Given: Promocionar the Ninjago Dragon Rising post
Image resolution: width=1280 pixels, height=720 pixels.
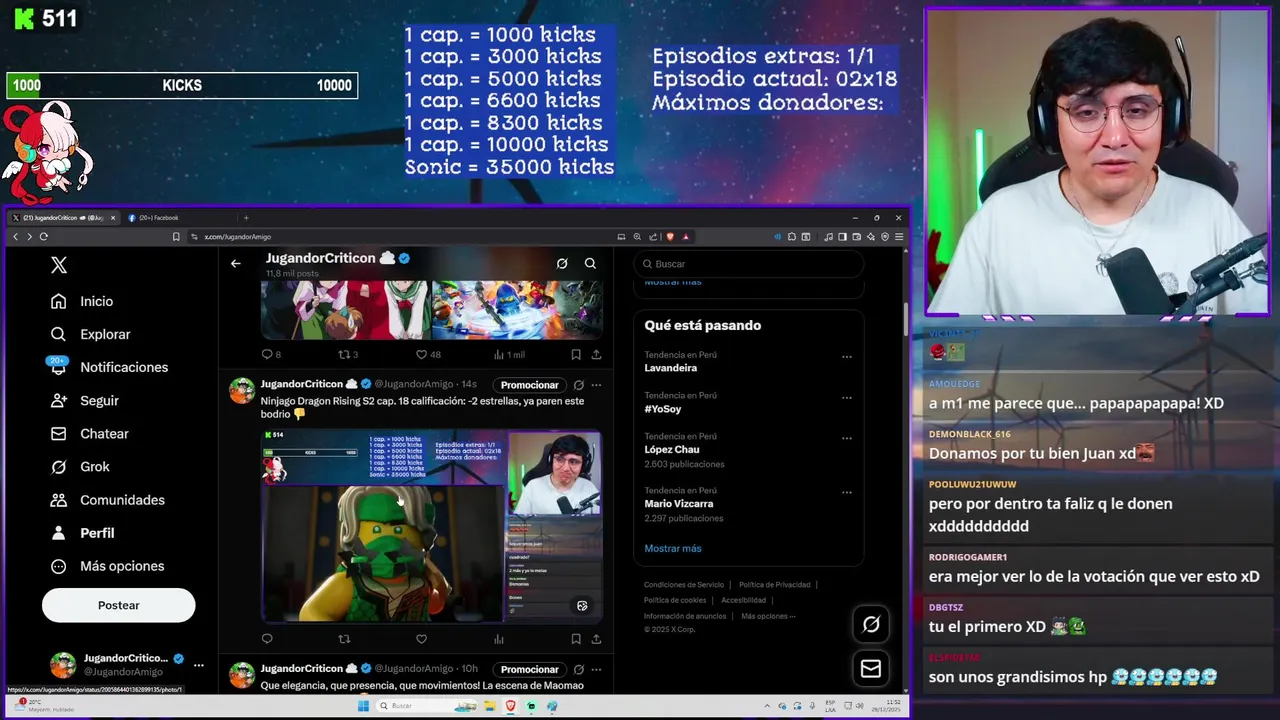Looking at the screenshot, I should pyautogui.click(x=529, y=385).
